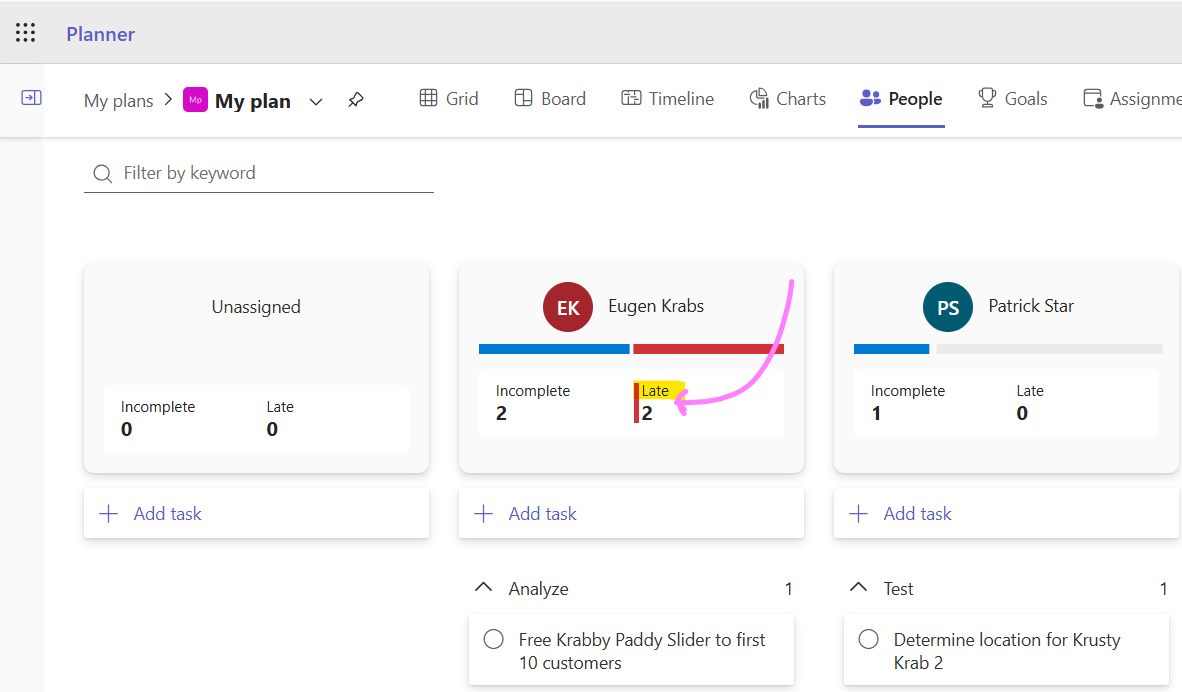Click the Eugen Krabs name

(x=656, y=306)
